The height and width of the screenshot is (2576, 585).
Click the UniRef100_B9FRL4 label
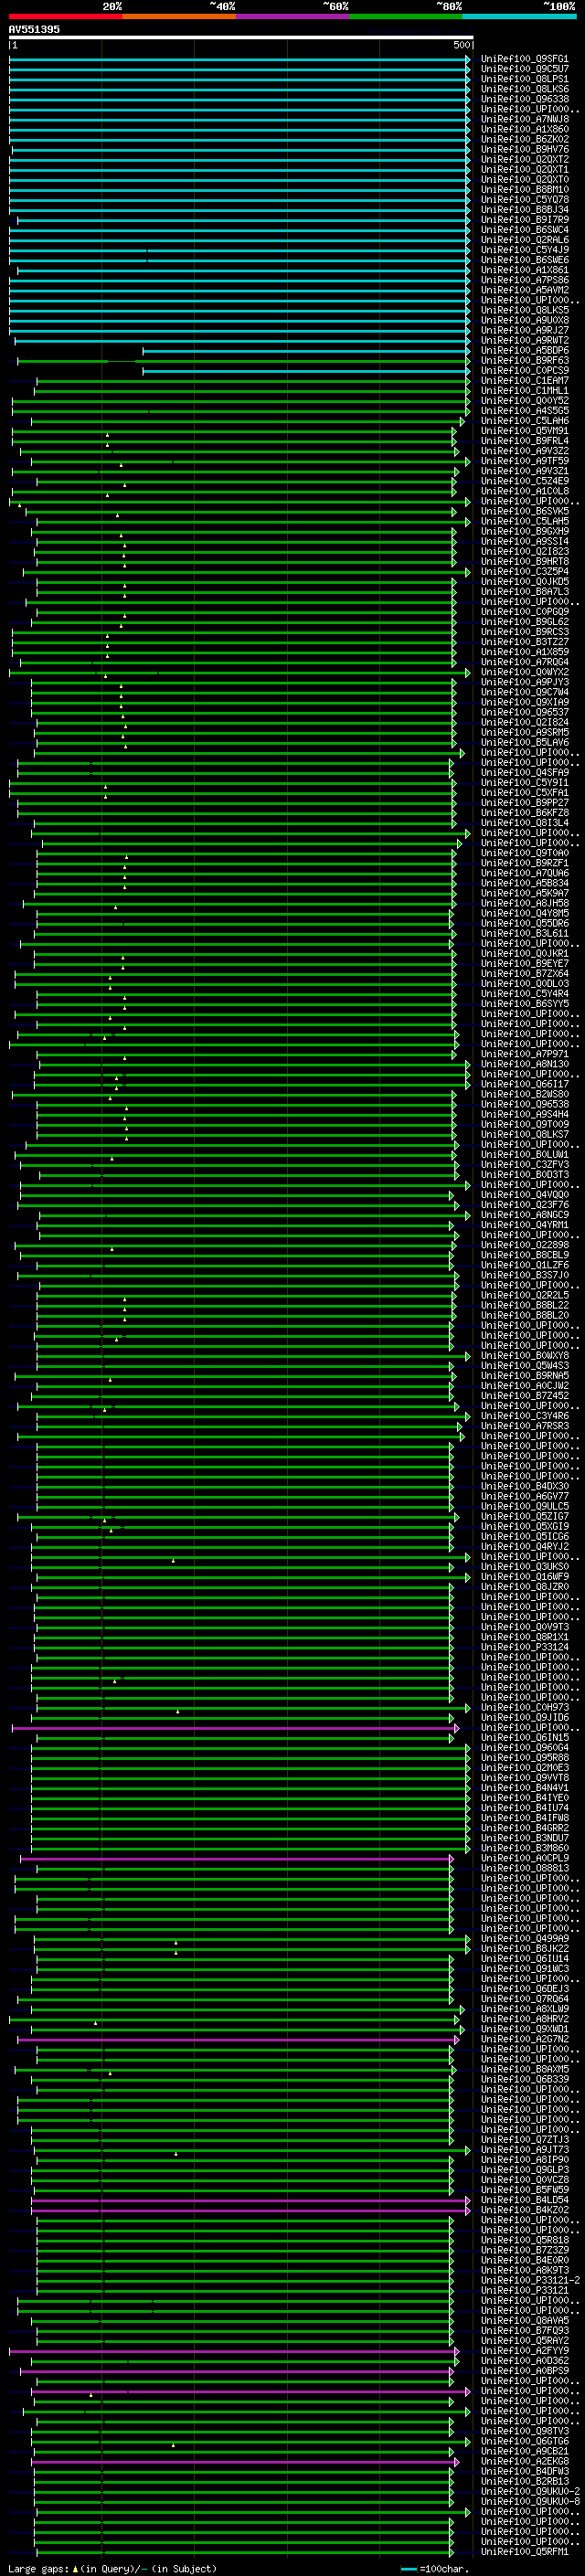click(525, 441)
